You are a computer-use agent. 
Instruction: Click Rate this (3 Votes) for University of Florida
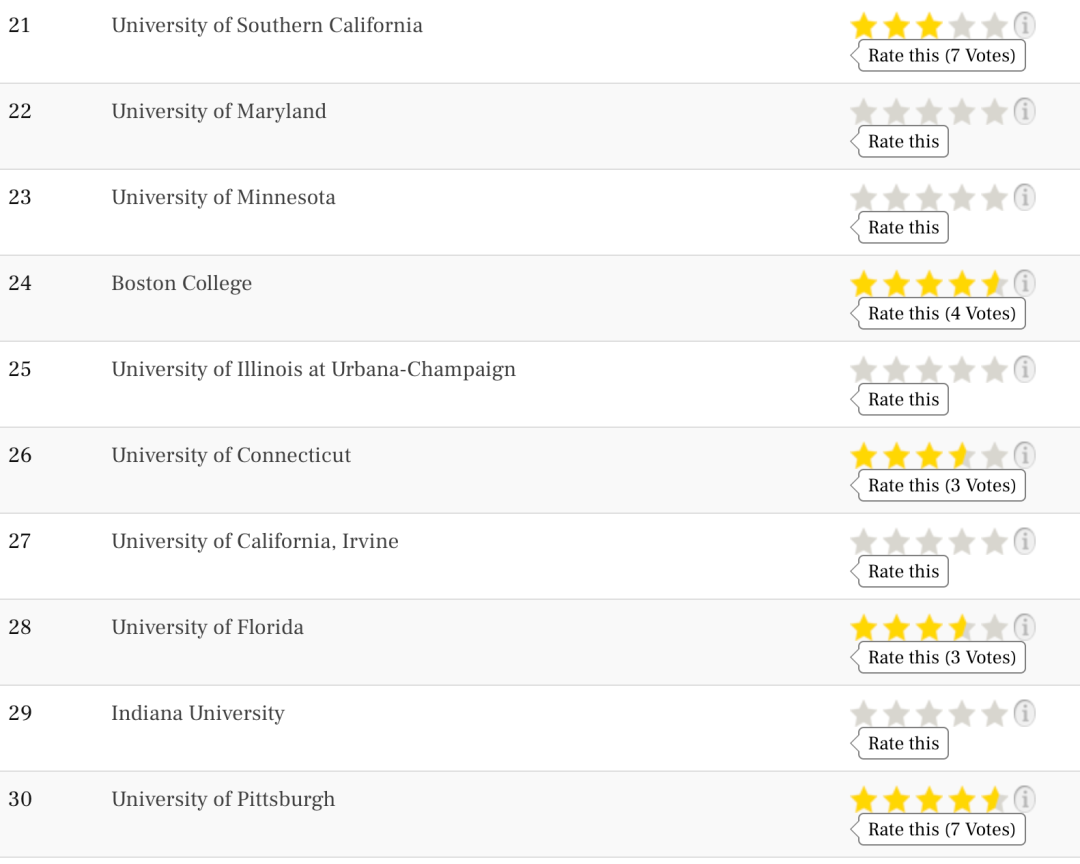tap(941, 658)
